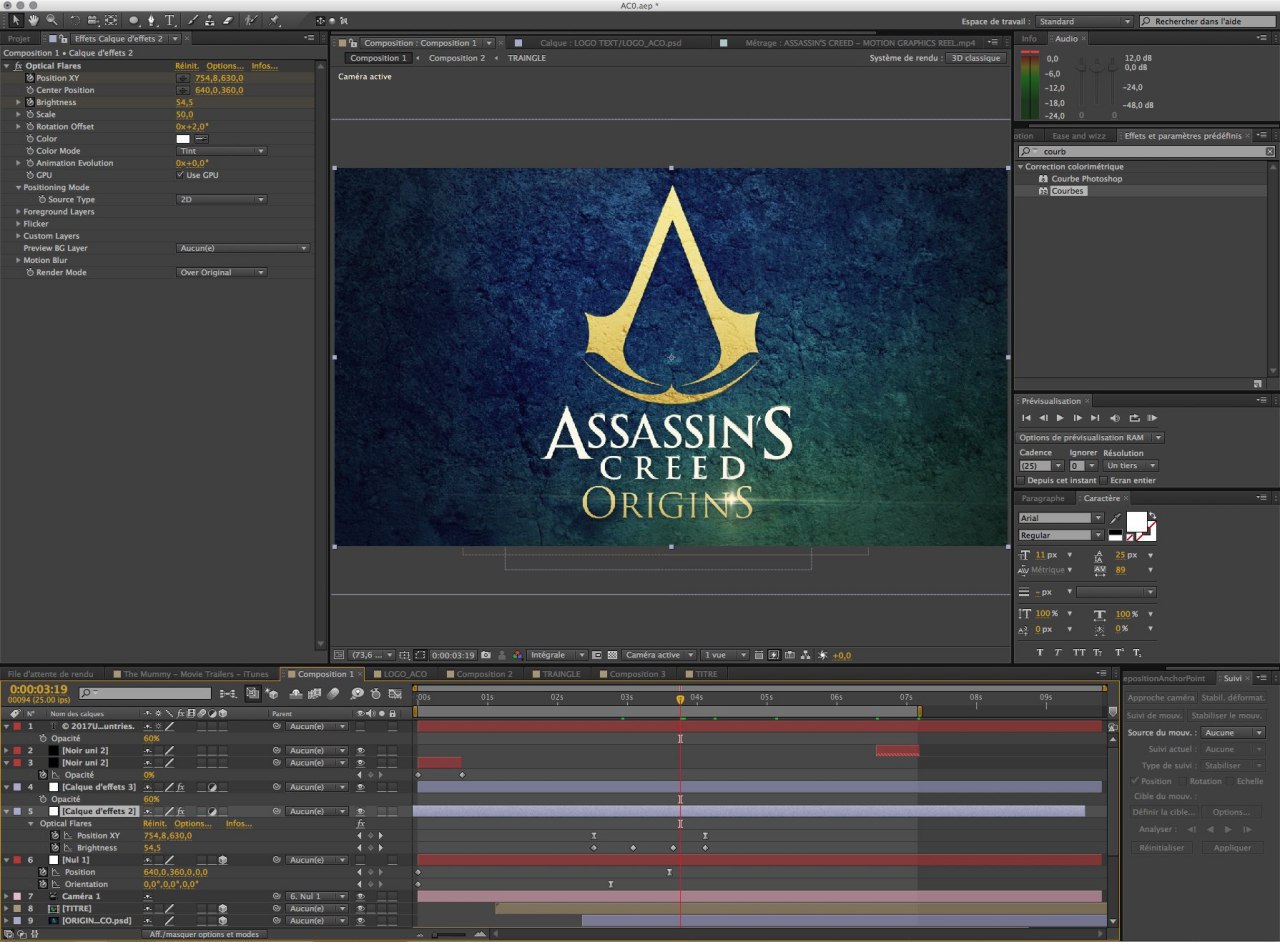Screen dimensions: 1280x942
Task: Toggle the Use GPU checkbox
Action: pyautogui.click(x=180, y=175)
